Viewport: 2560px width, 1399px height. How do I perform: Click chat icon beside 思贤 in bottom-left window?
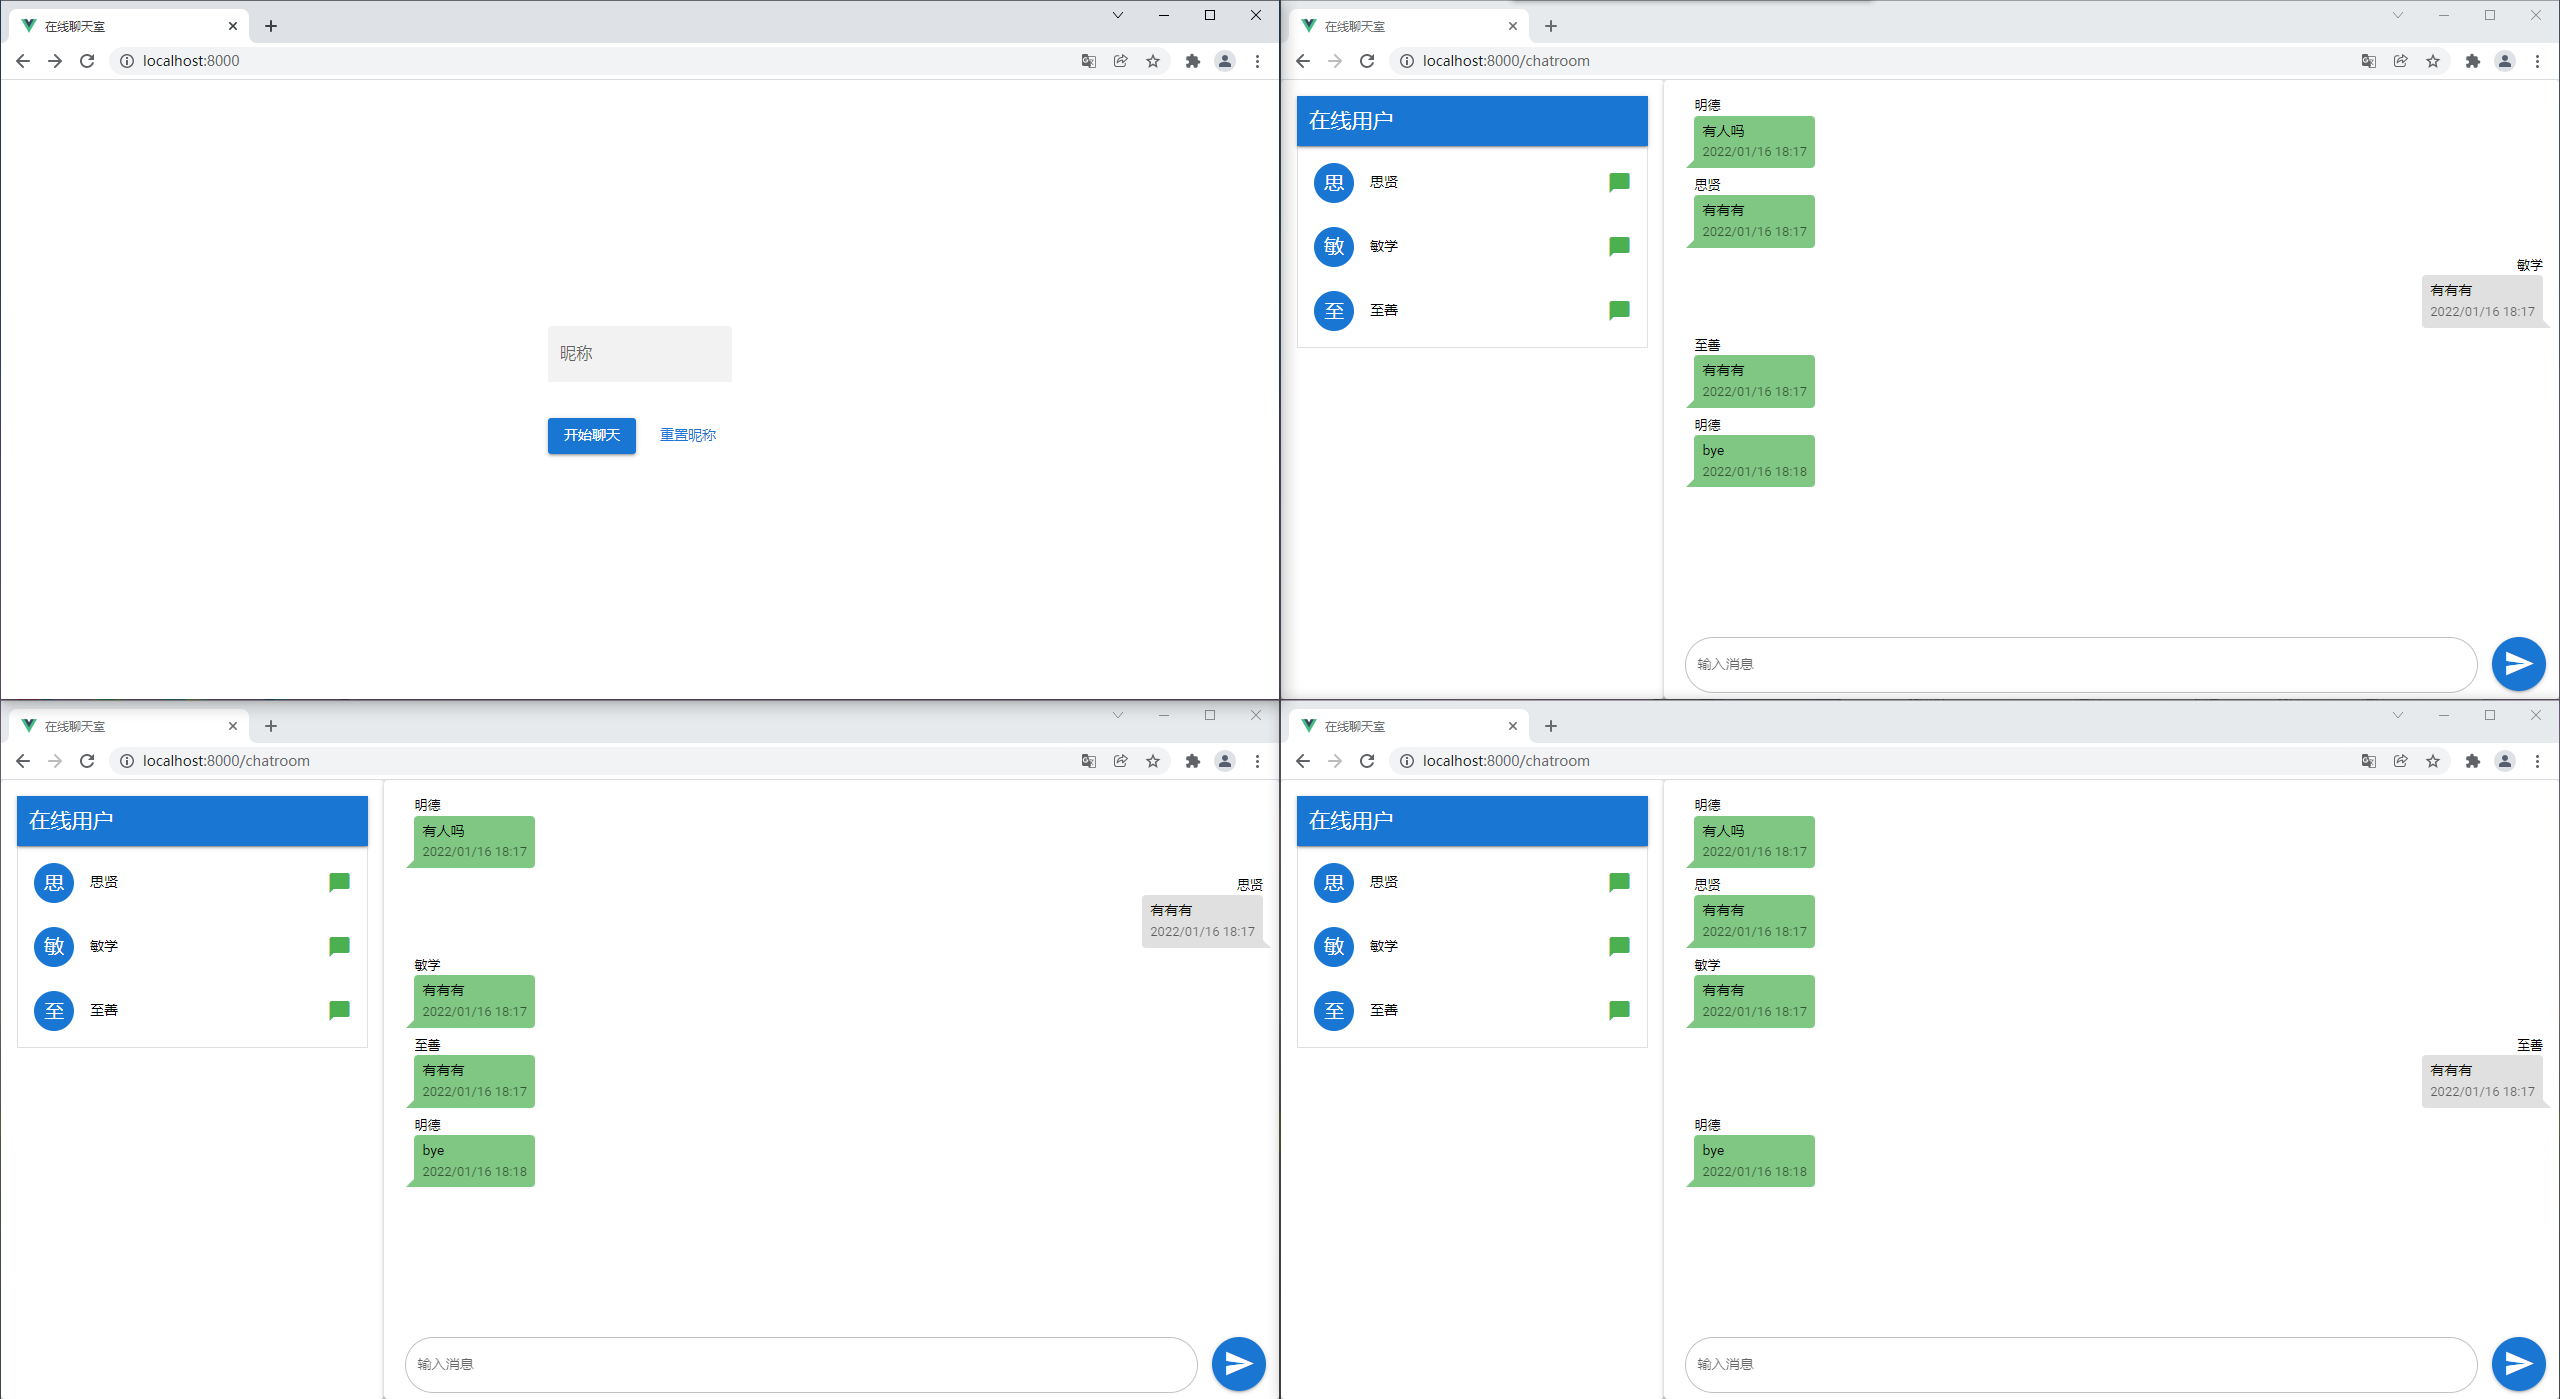point(339,882)
